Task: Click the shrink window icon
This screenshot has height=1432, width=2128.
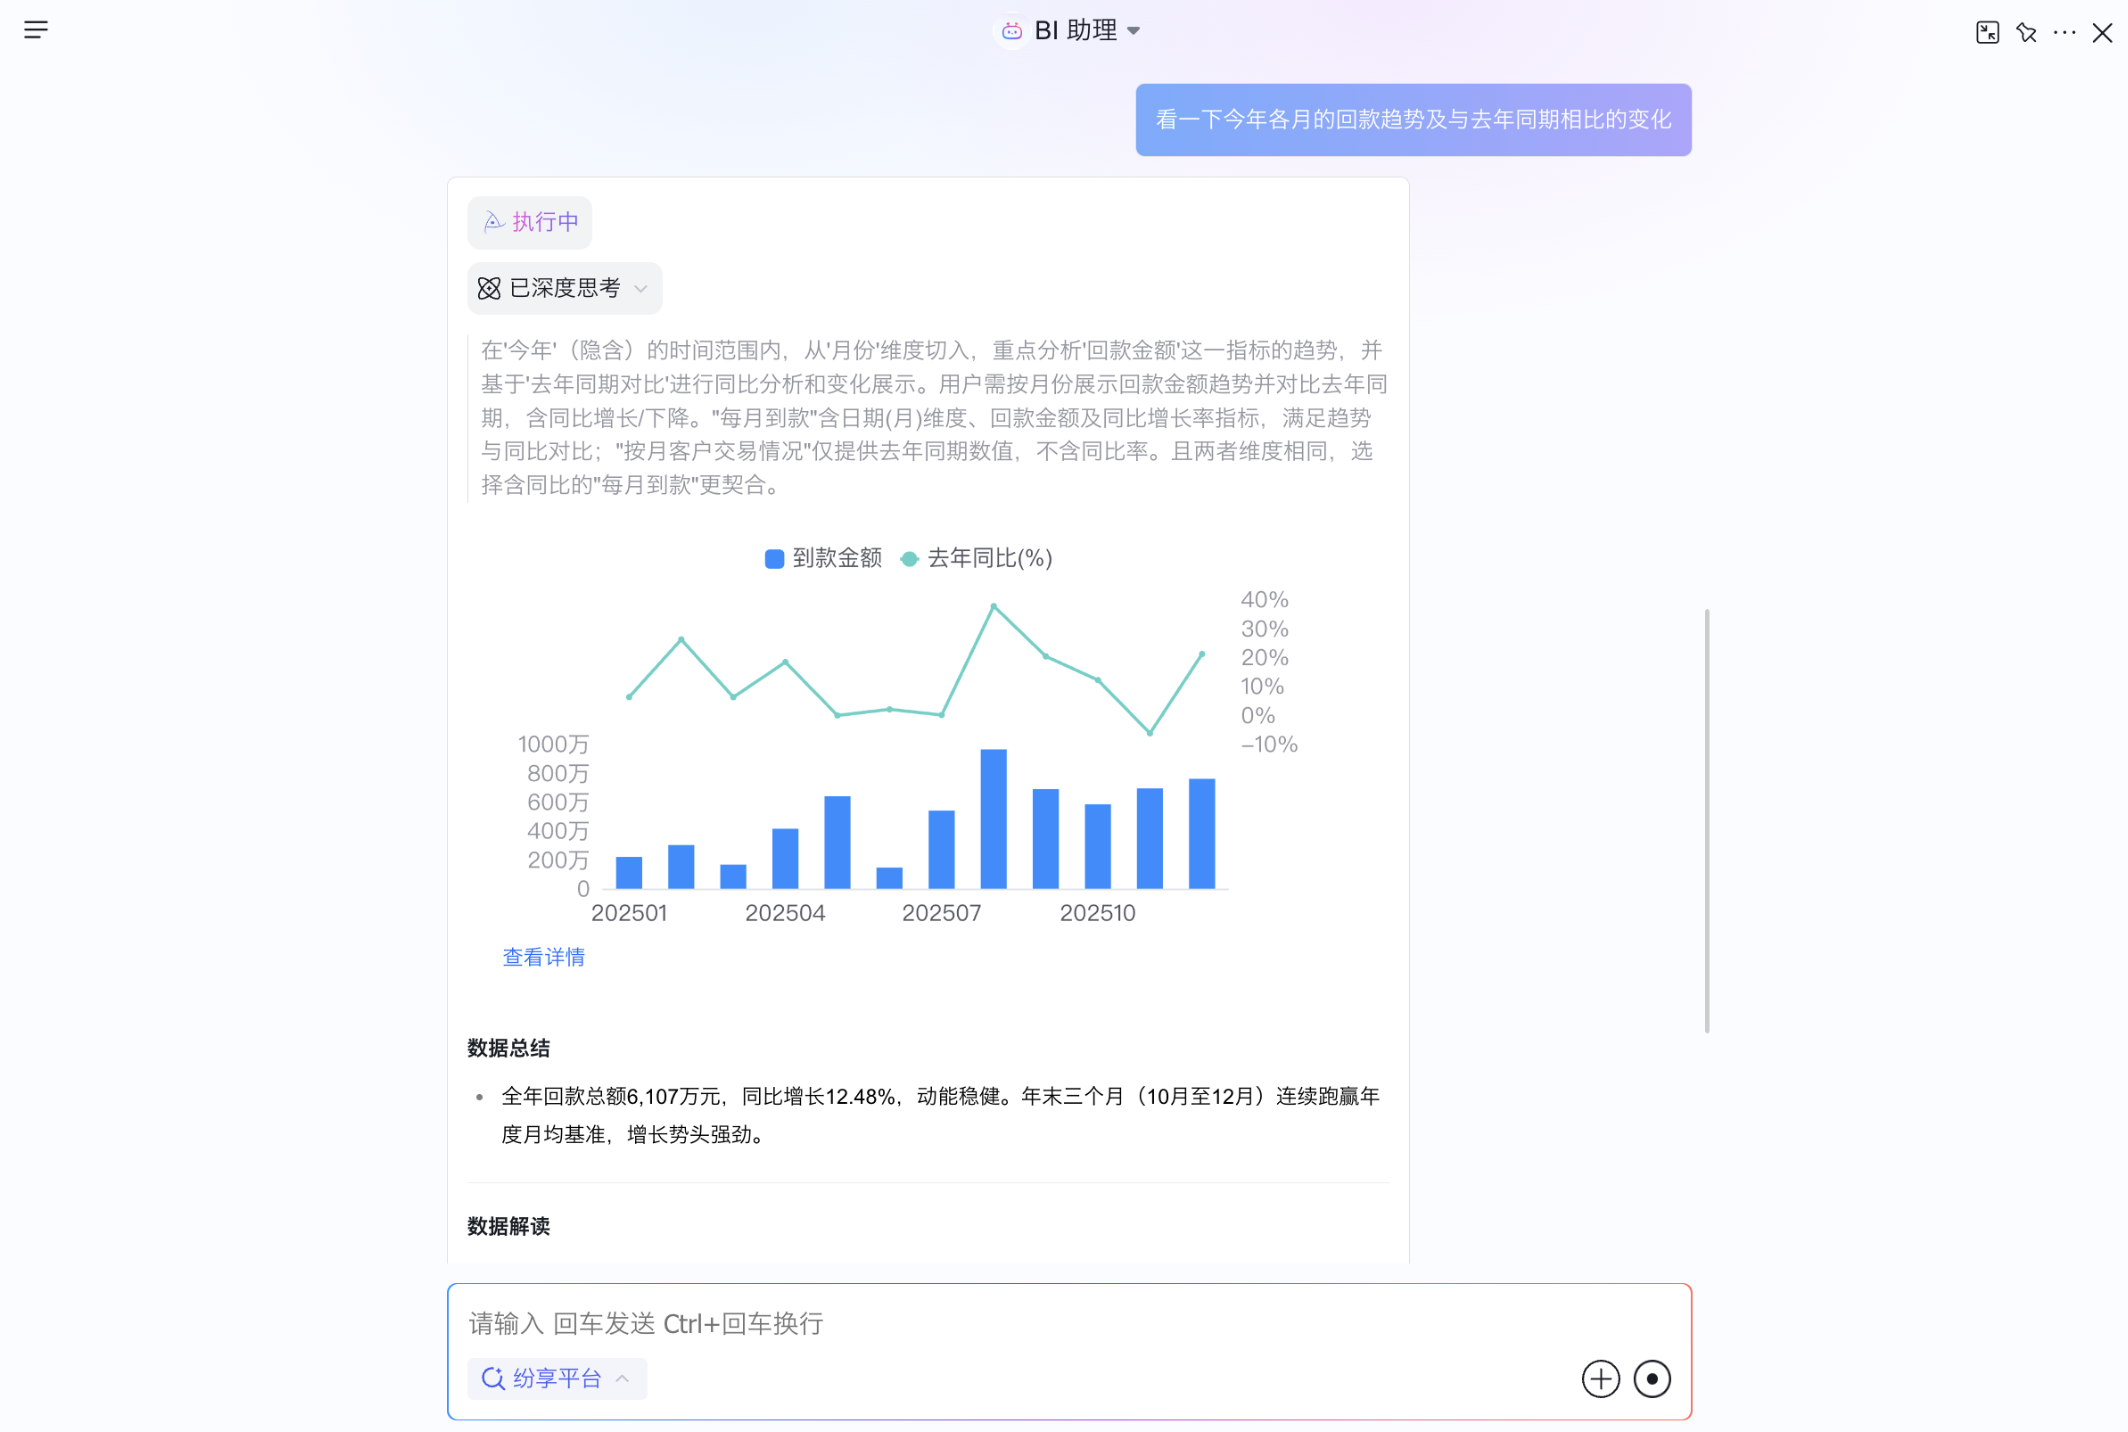Action: tap(1987, 33)
